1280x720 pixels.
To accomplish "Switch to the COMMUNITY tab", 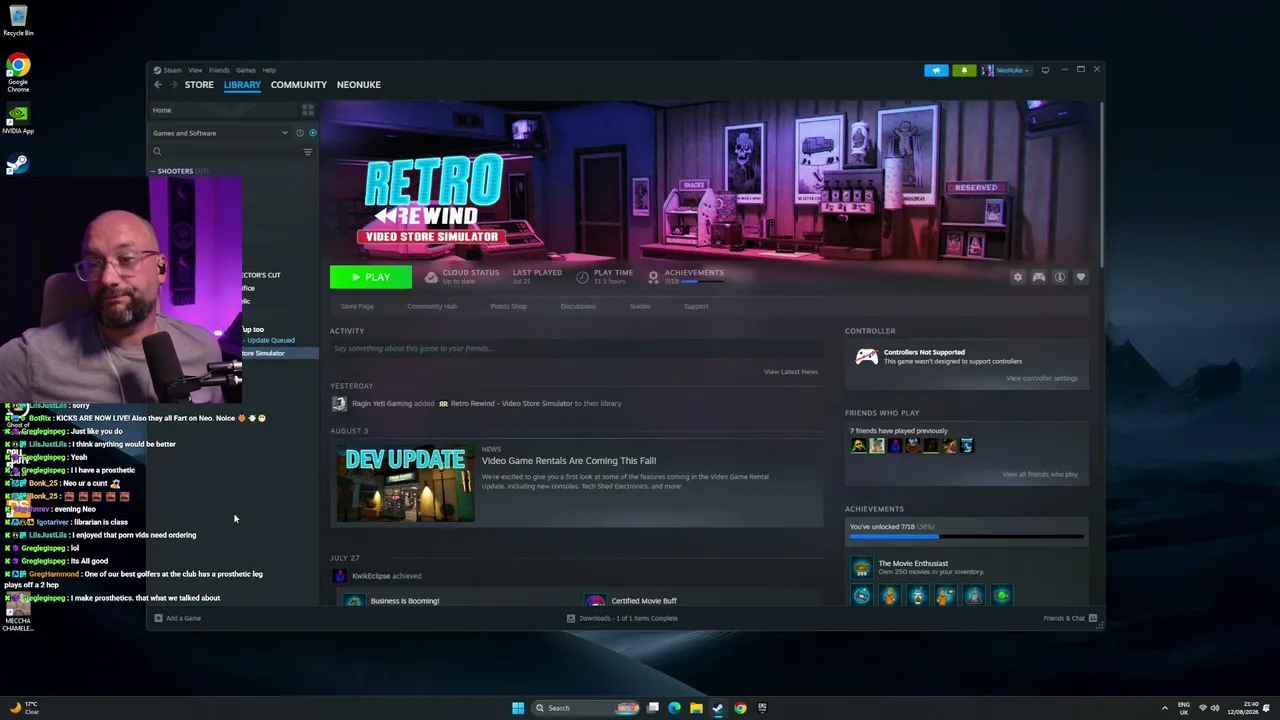I will (299, 85).
